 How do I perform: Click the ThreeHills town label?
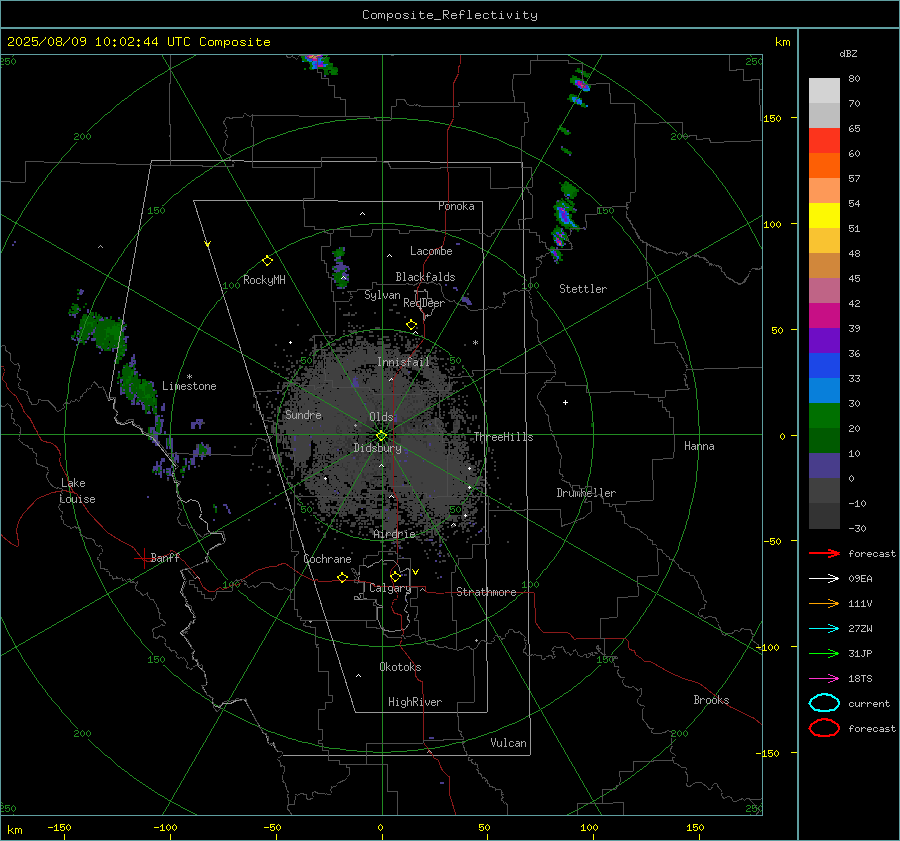tap(503, 437)
